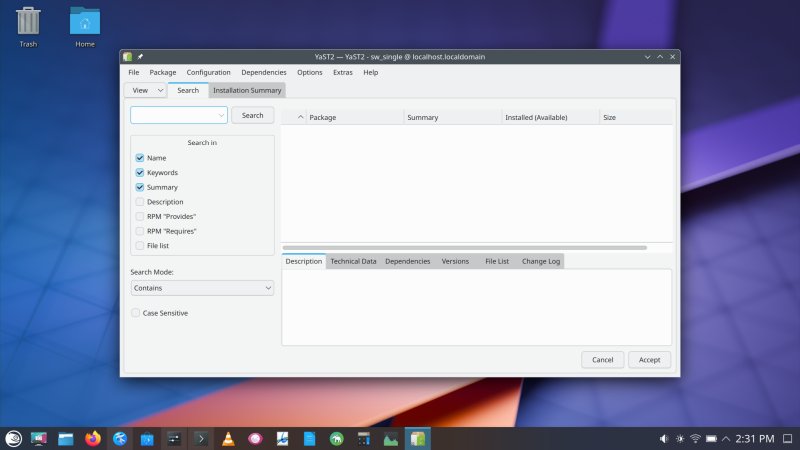Launch VLC media player from taskbar
The image size is (800, 450).
click(228, 438)
